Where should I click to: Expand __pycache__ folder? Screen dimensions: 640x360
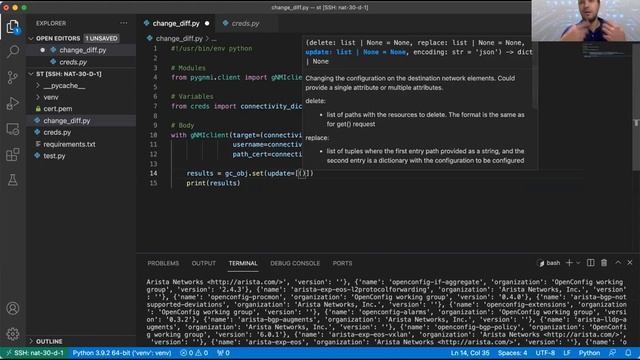pos(64,86)
